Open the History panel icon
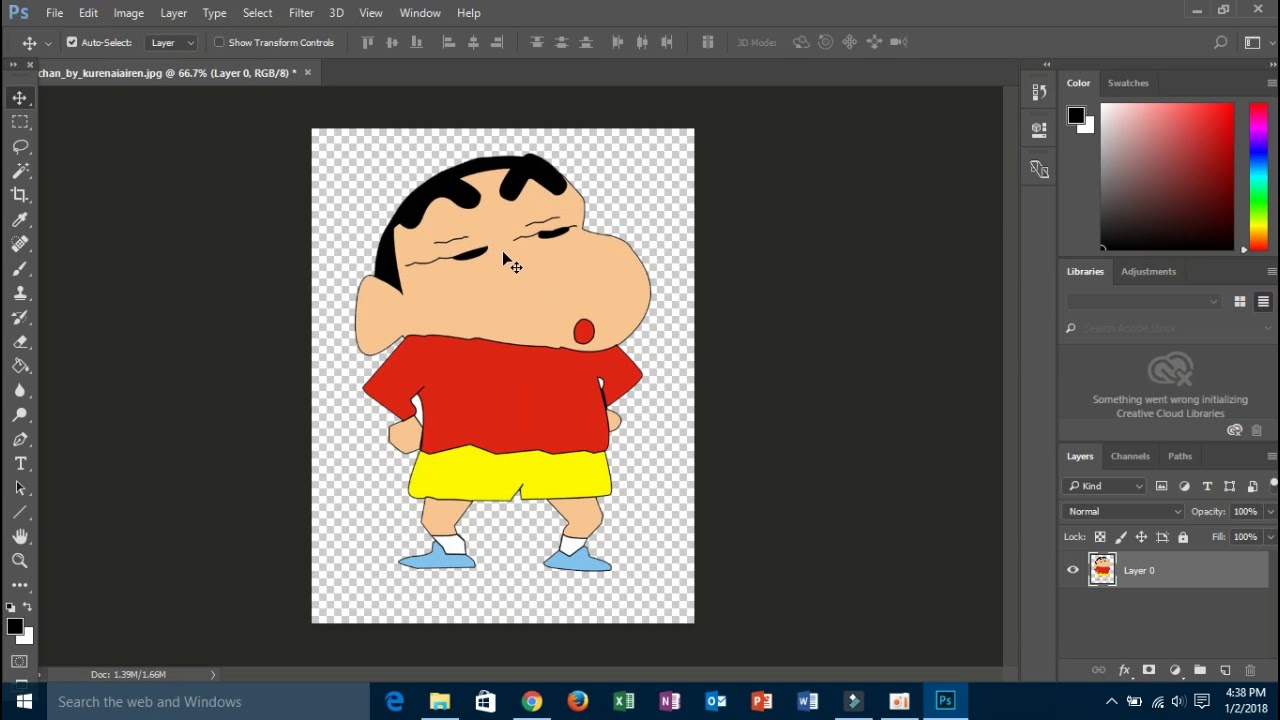Viewport: 1280px width, 720px height. [x=1039, y=92]
